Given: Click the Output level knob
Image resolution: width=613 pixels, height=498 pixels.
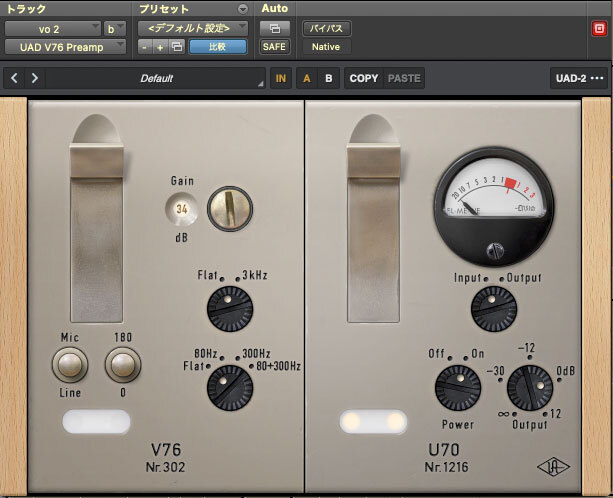Looking at the screenshot, I should 530,387.
